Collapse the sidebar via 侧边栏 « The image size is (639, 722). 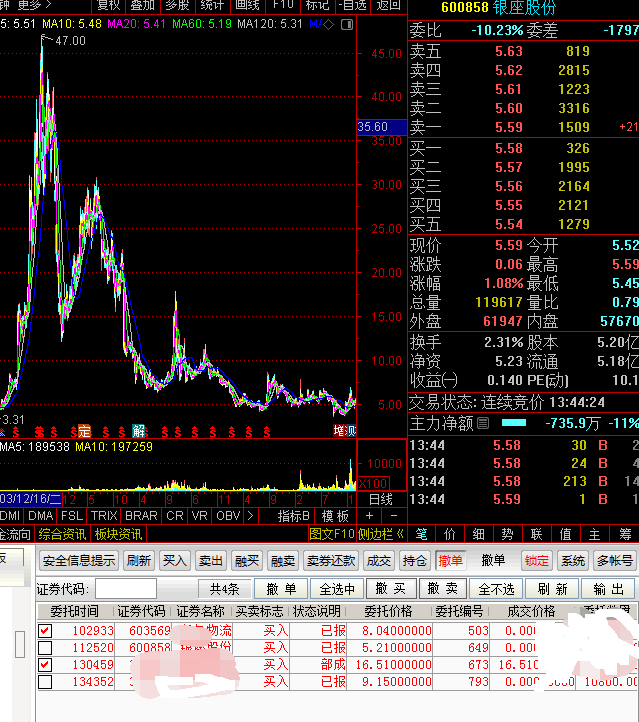pos(381,534)
